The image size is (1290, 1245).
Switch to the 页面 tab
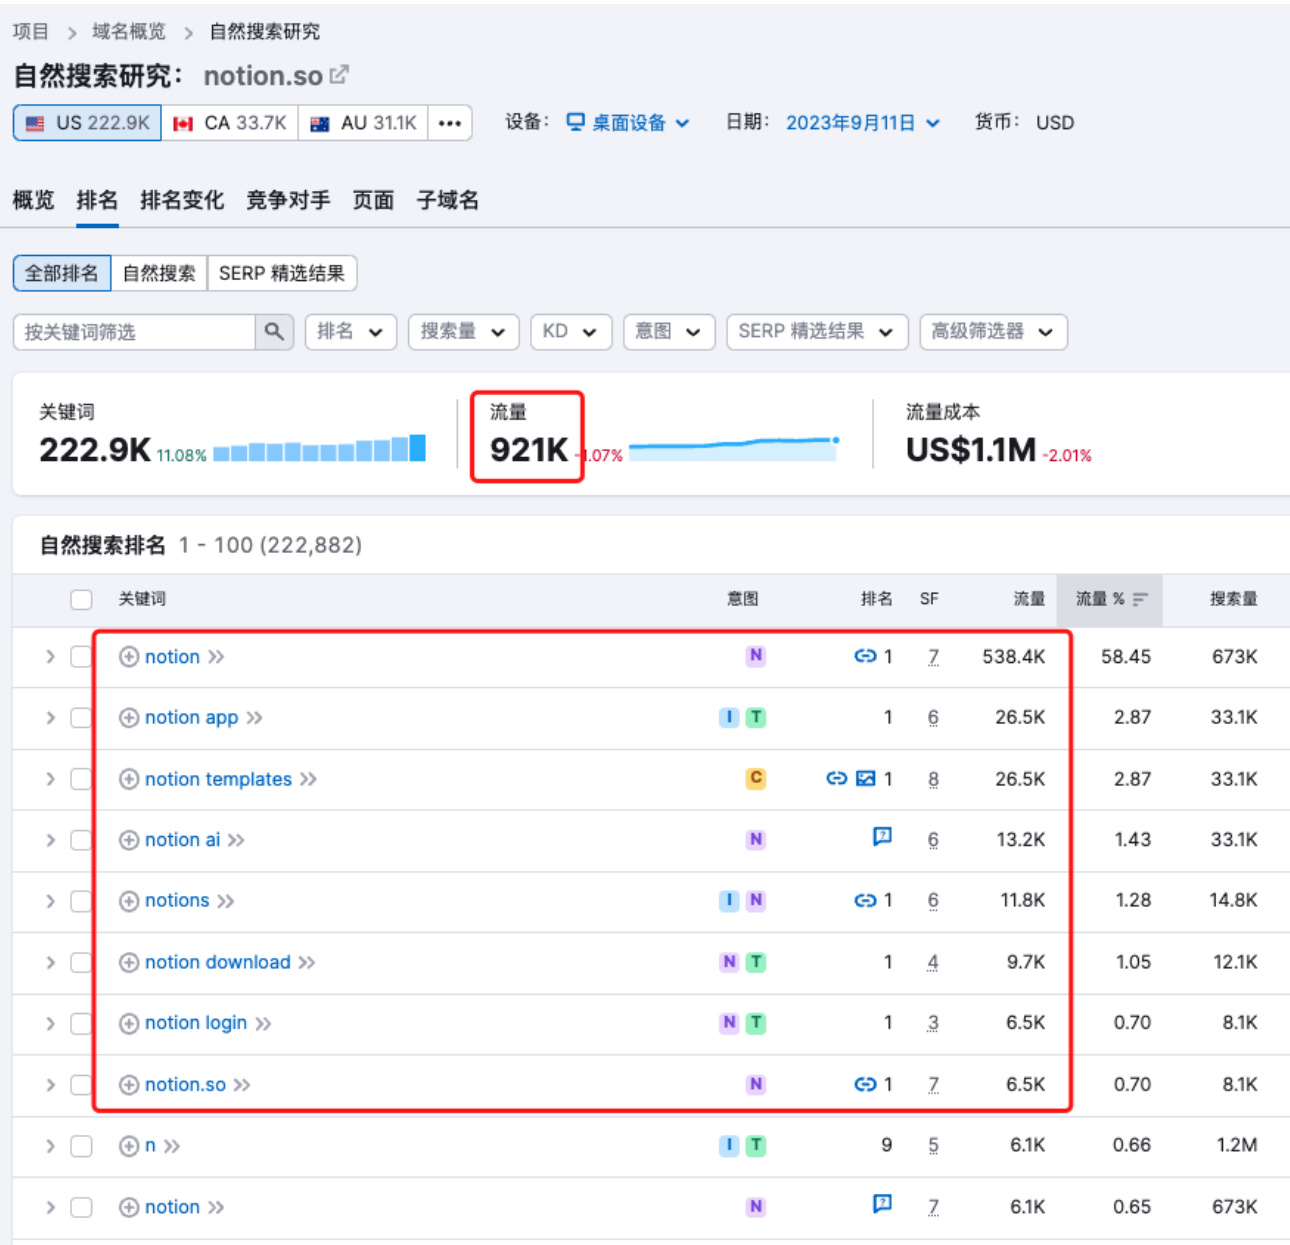[373, 200]
